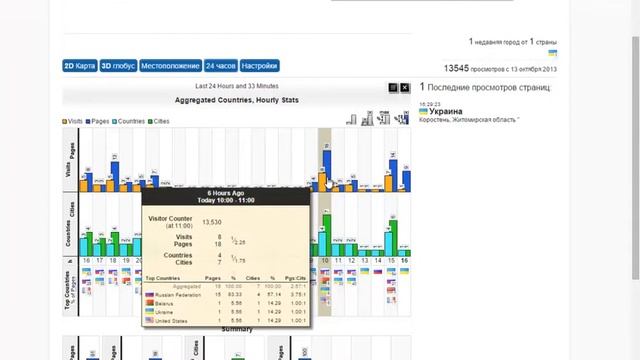Click the Ukraine flag under hour 12
The image size is (640, 360).
click(x=351, y=281)
